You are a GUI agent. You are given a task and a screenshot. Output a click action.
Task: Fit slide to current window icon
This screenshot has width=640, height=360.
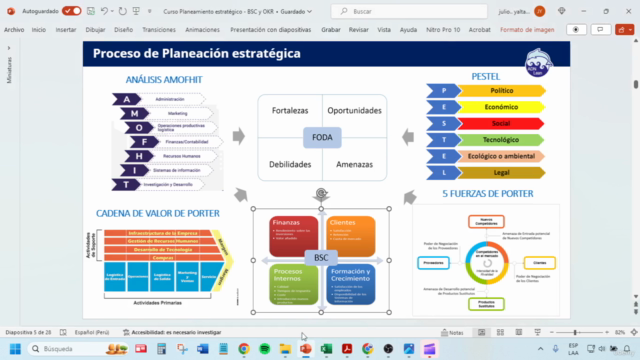(634, 333)
